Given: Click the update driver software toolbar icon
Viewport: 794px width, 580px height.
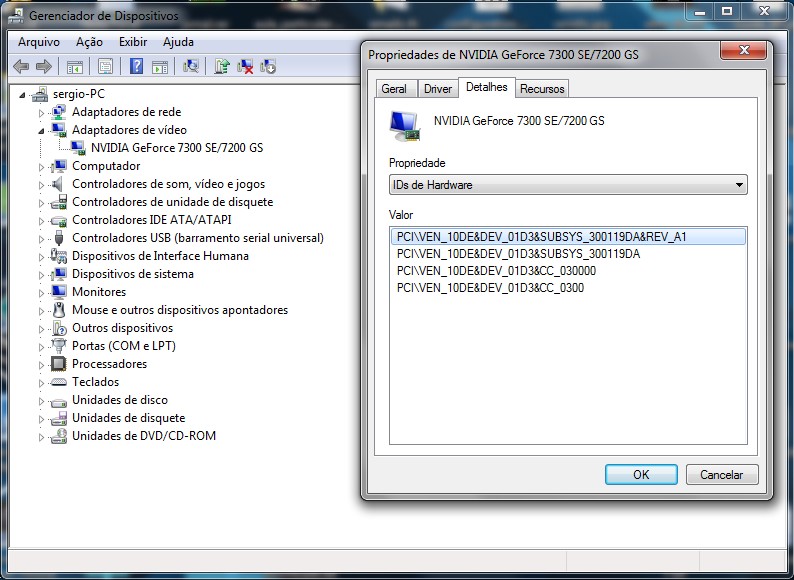Looking at the screenshot, I should (222, 66).
